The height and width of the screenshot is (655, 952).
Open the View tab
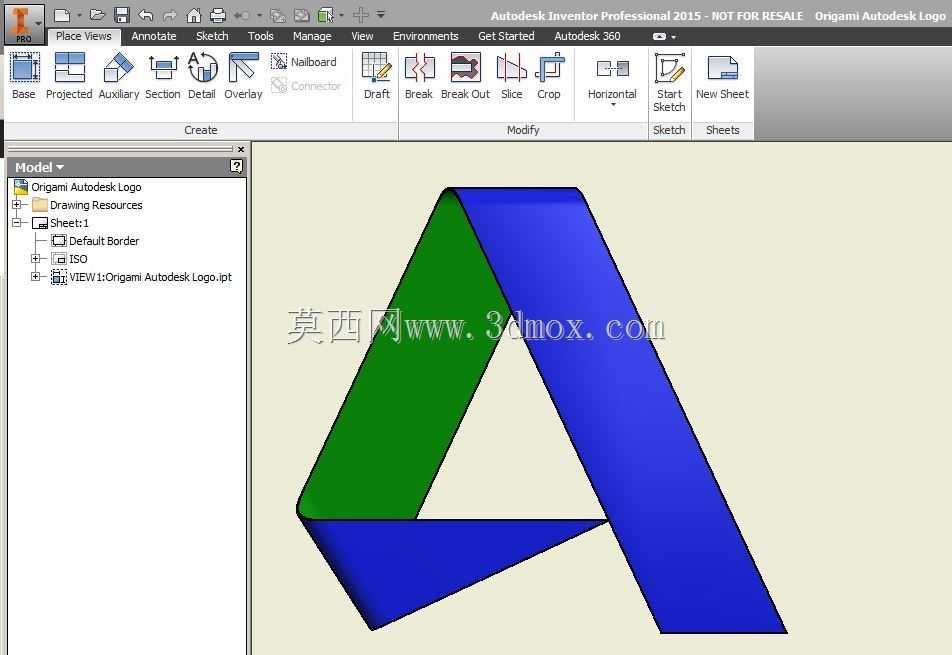click(x=362, y=36)
